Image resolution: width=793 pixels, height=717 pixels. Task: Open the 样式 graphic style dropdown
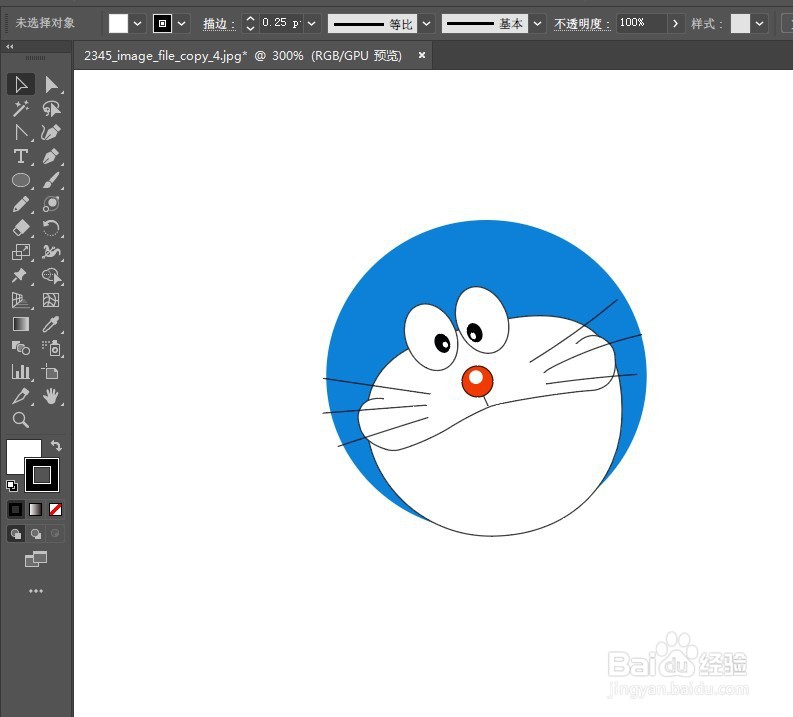tap(759, 23)
